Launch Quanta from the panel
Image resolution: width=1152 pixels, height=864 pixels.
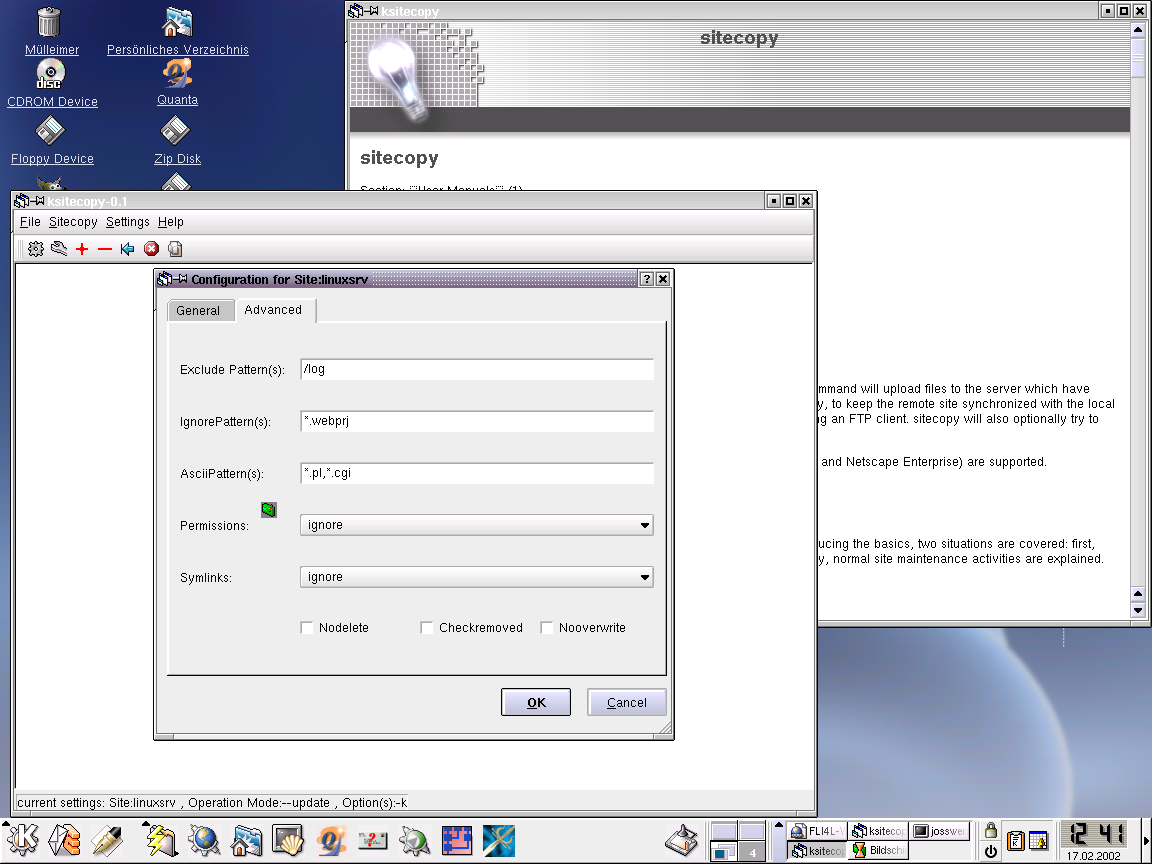(x=331, y=840)
